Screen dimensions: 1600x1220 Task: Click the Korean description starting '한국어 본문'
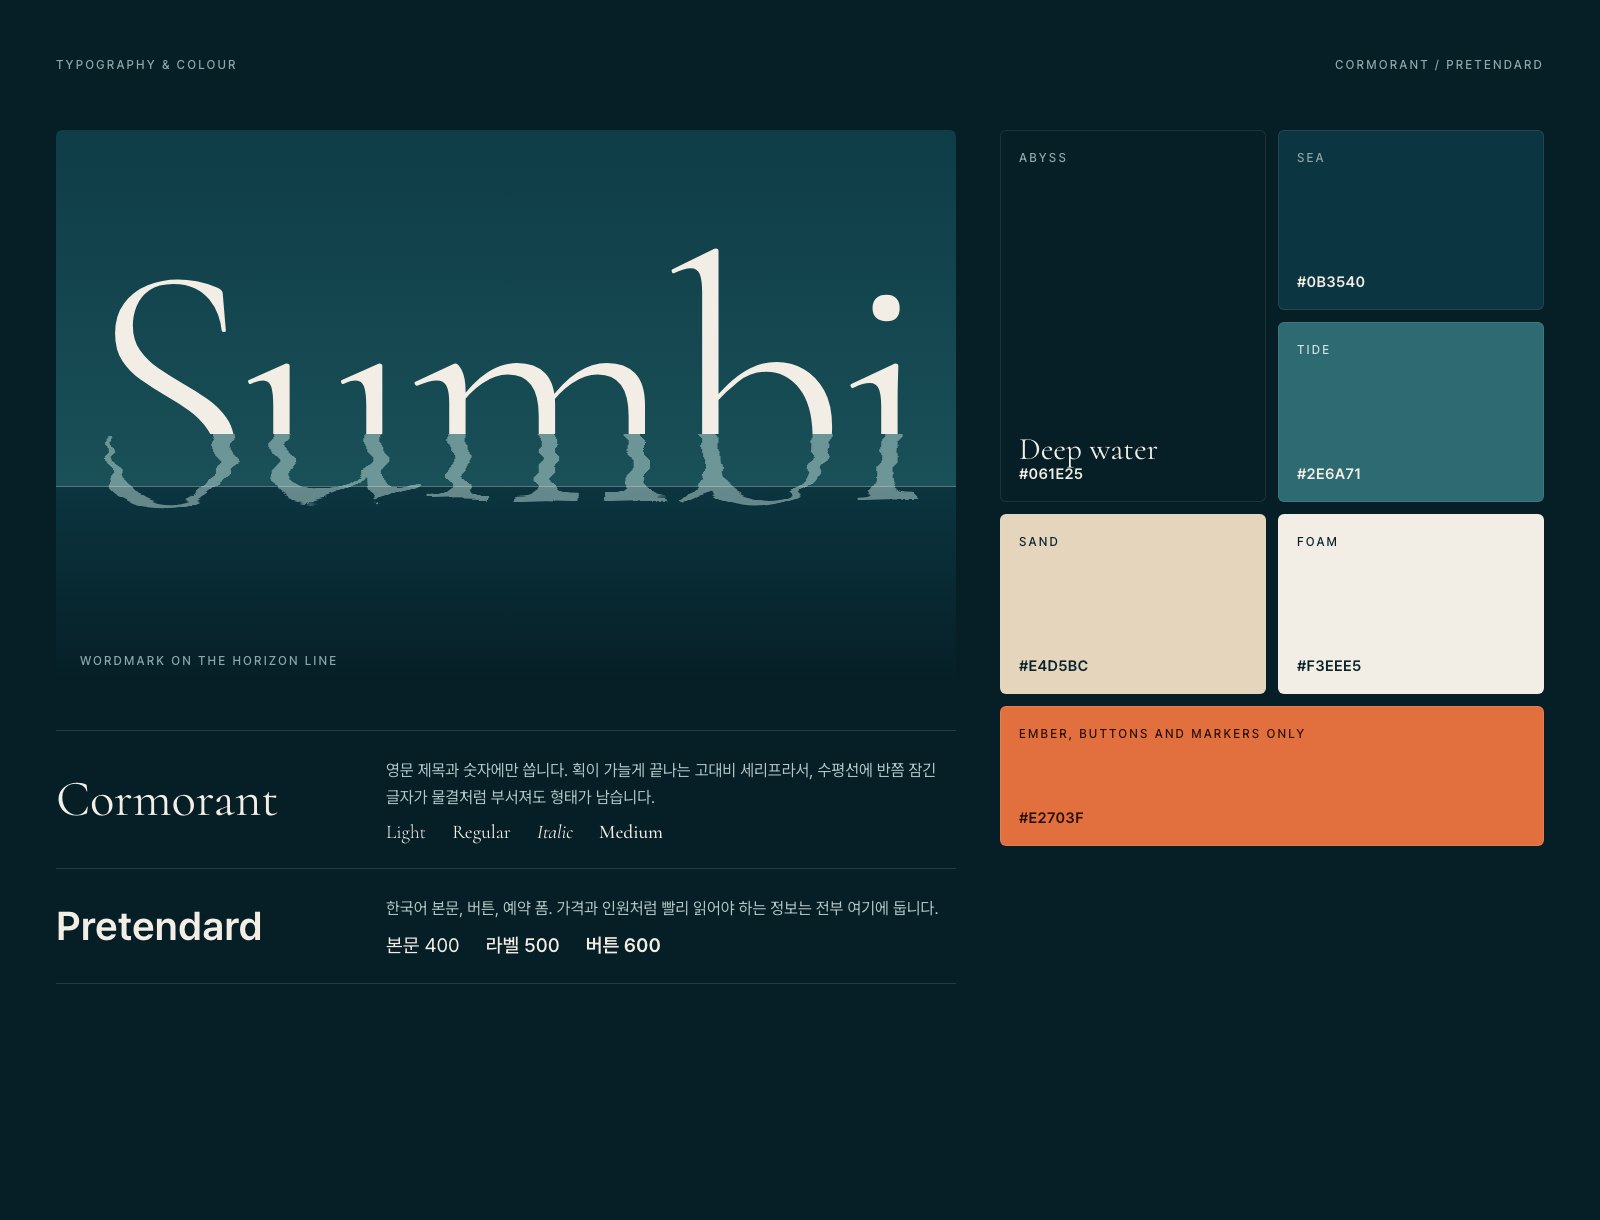(x=662, y=908)
